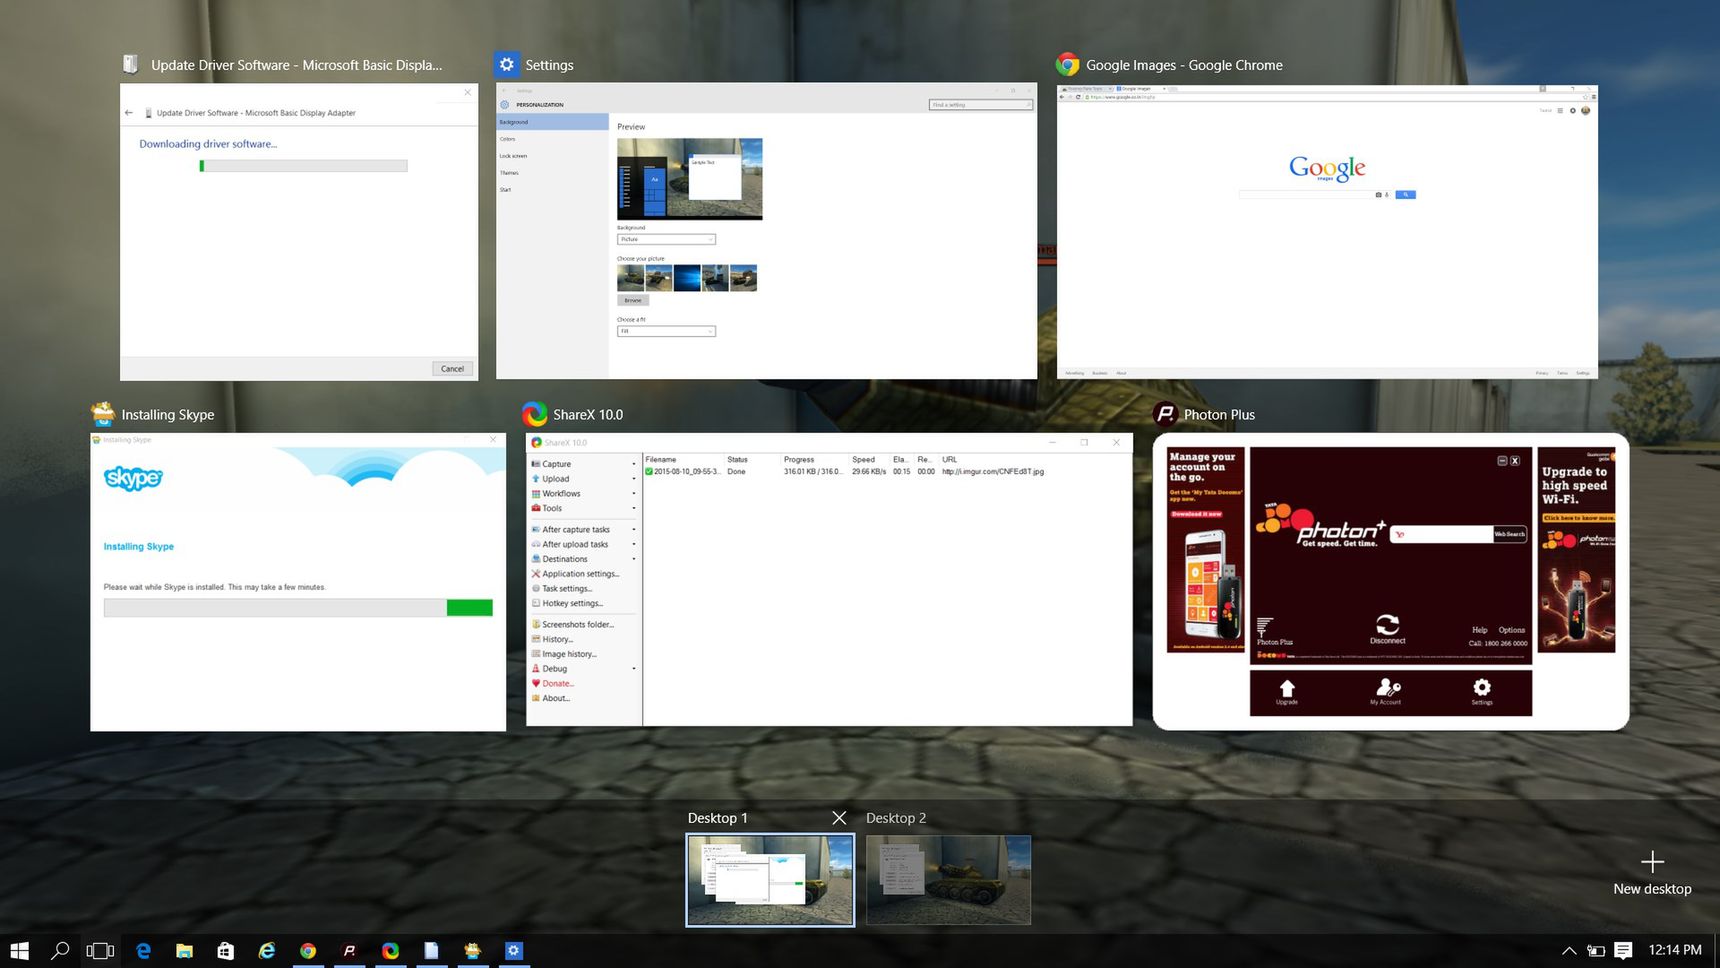Click the driver download progress bar

(x=303, y=166)
